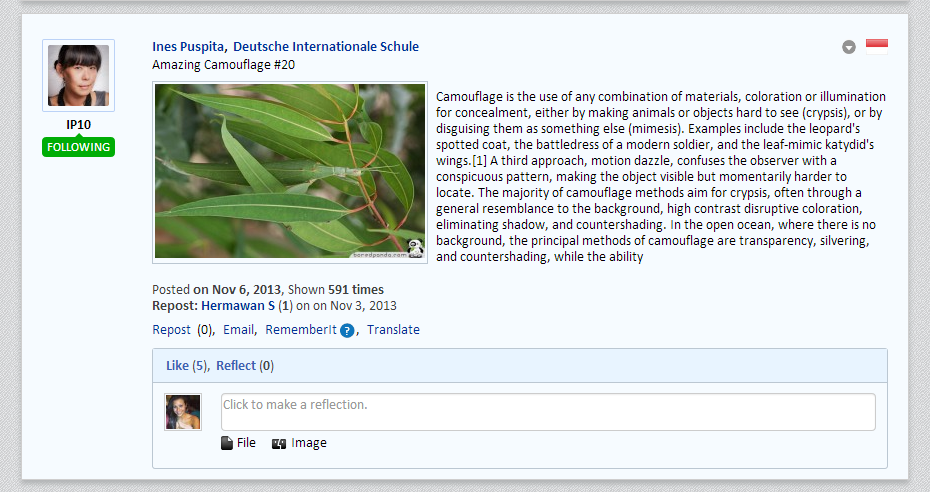Open the post options dropdown arrow
Image resolution: width=930 pixels, height=492 pixels.
[x=849, y=47]
